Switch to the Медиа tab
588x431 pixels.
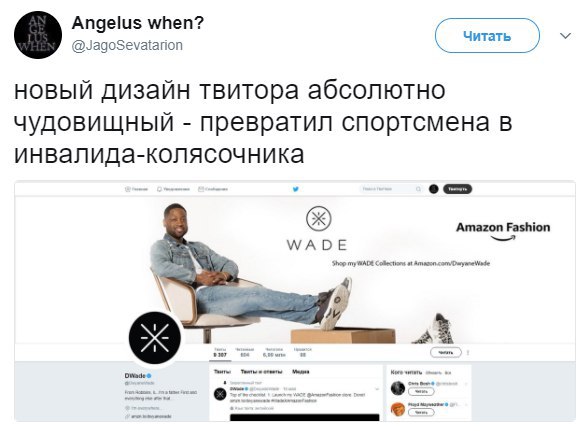click(x=301, y=372)
